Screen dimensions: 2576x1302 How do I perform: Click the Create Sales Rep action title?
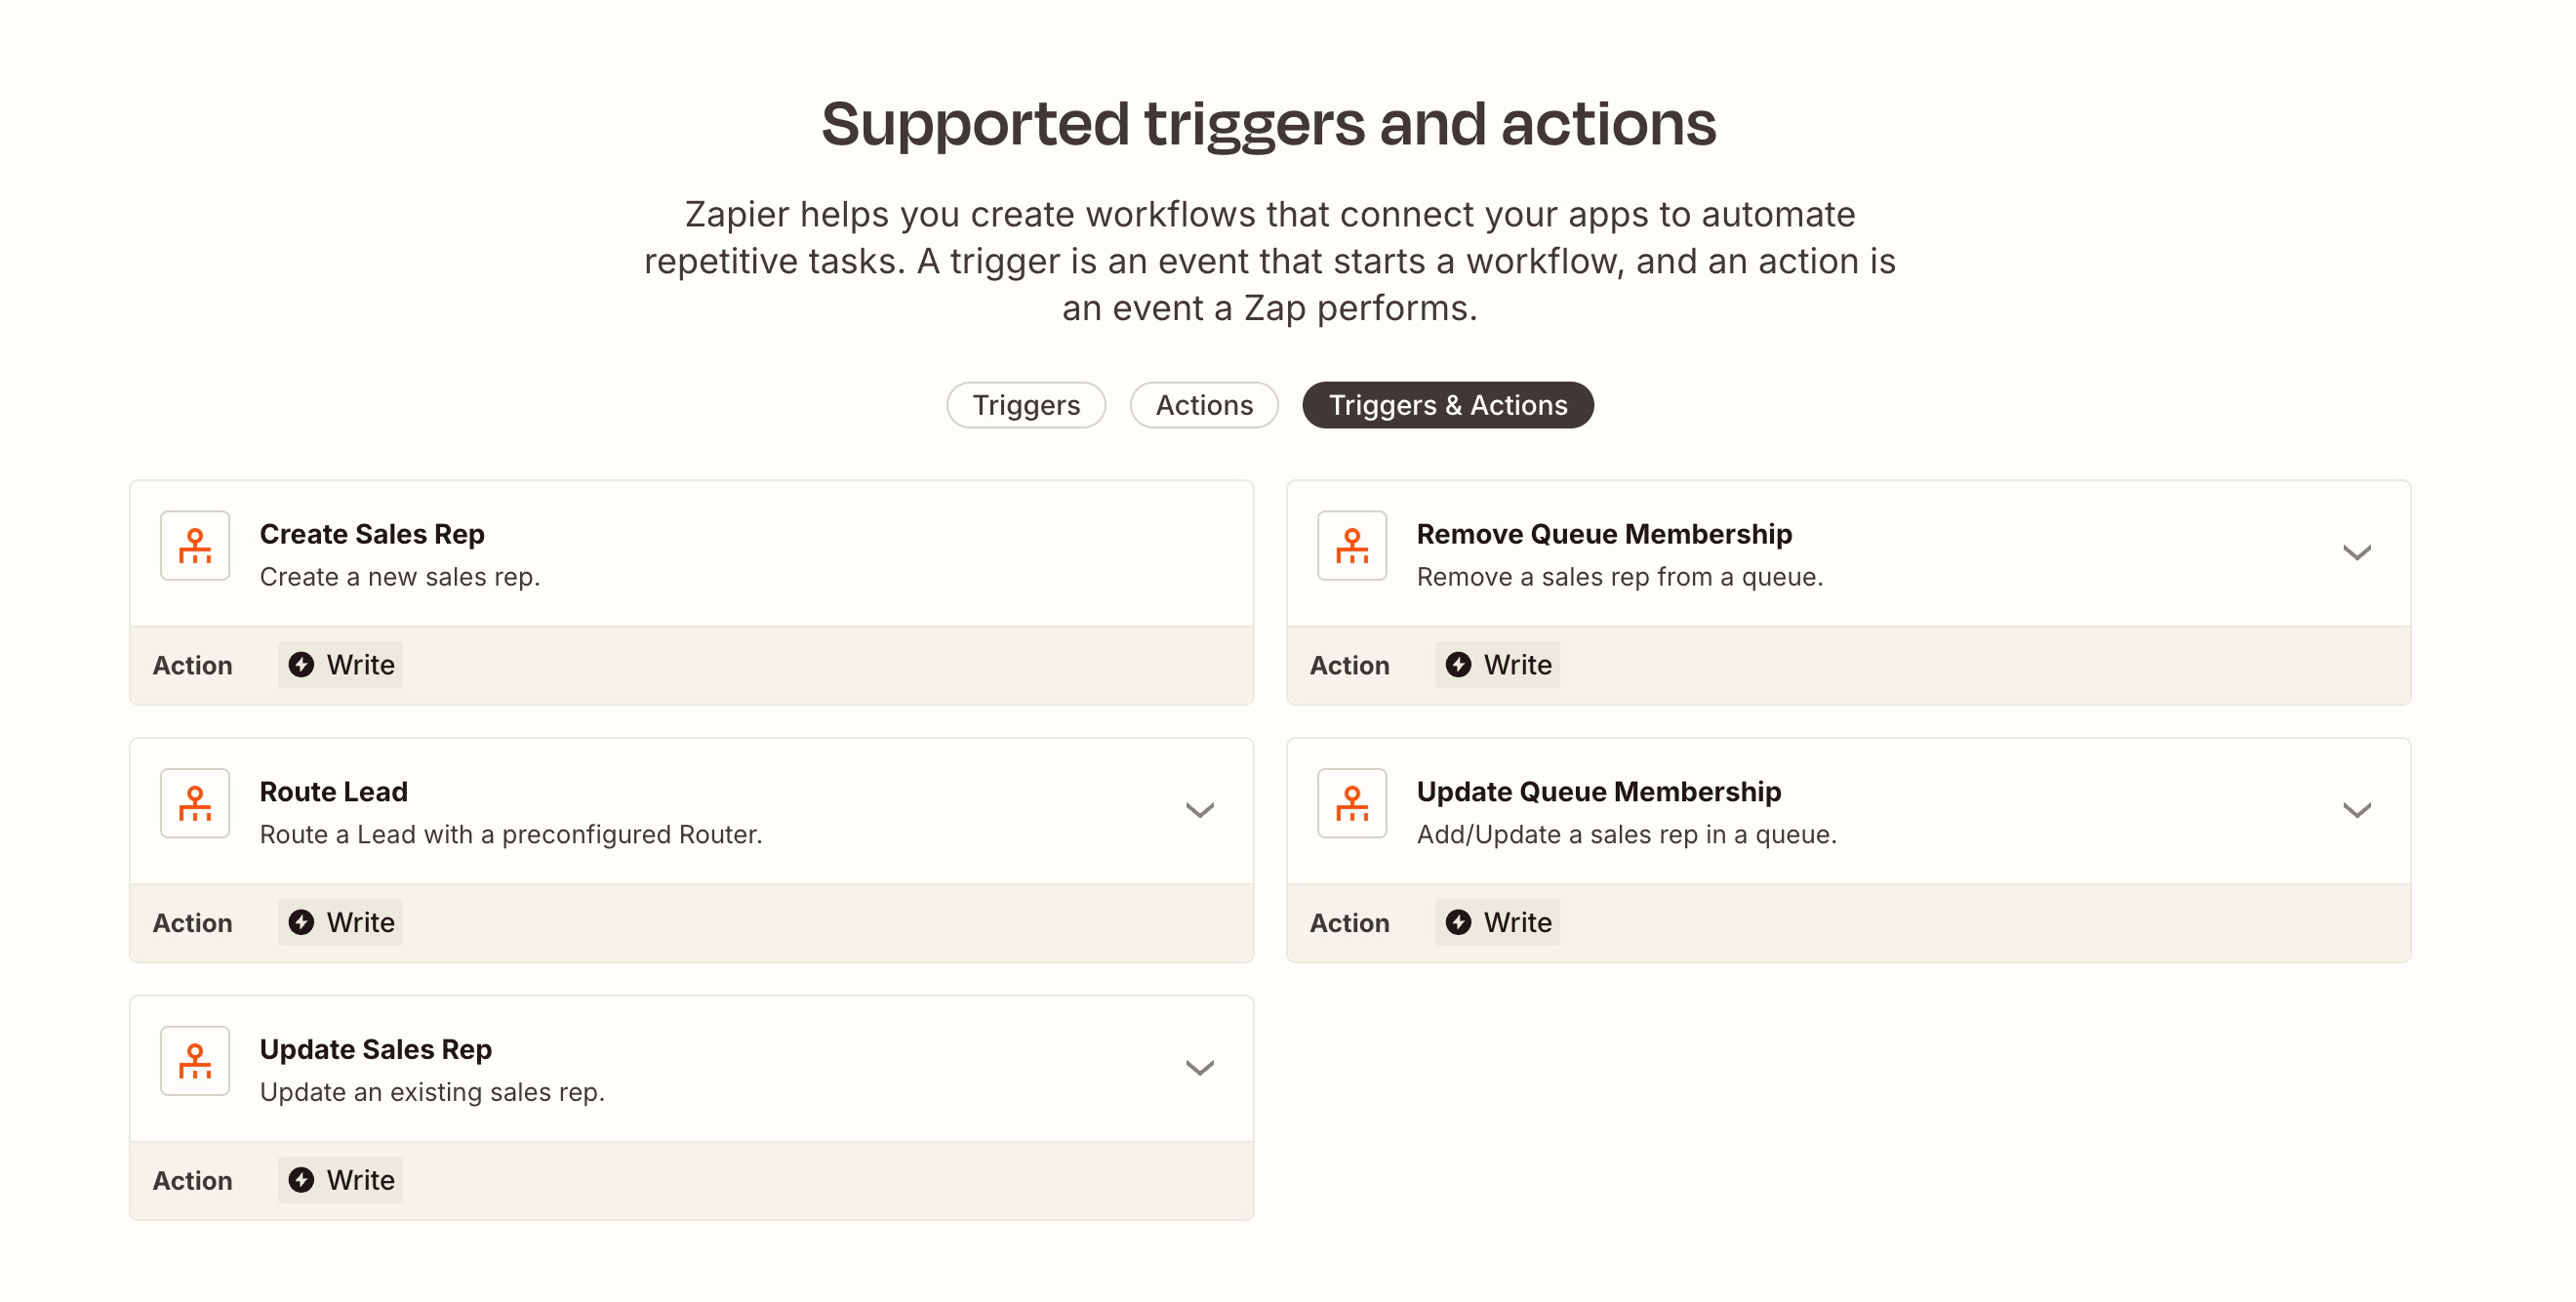(x=372, y=533)
